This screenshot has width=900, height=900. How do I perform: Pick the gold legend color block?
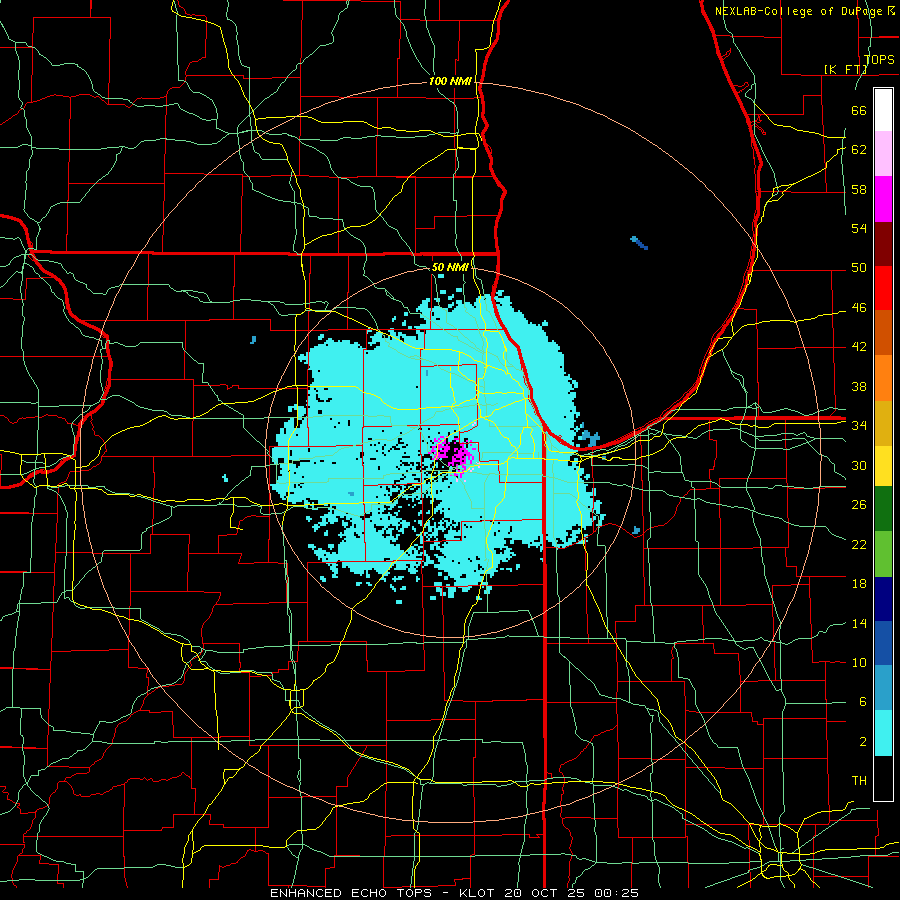click(883, 423)
